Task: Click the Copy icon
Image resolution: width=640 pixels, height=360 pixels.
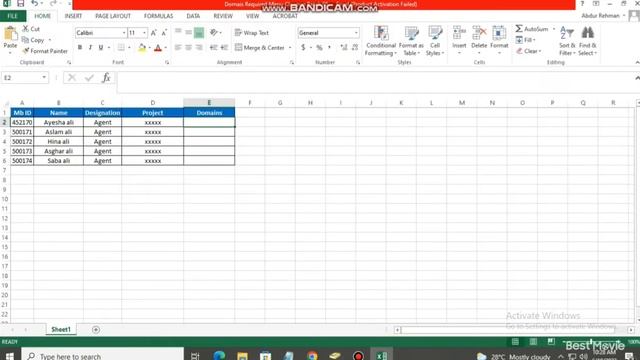Action: pyautogui.click(x=25, y=40)
